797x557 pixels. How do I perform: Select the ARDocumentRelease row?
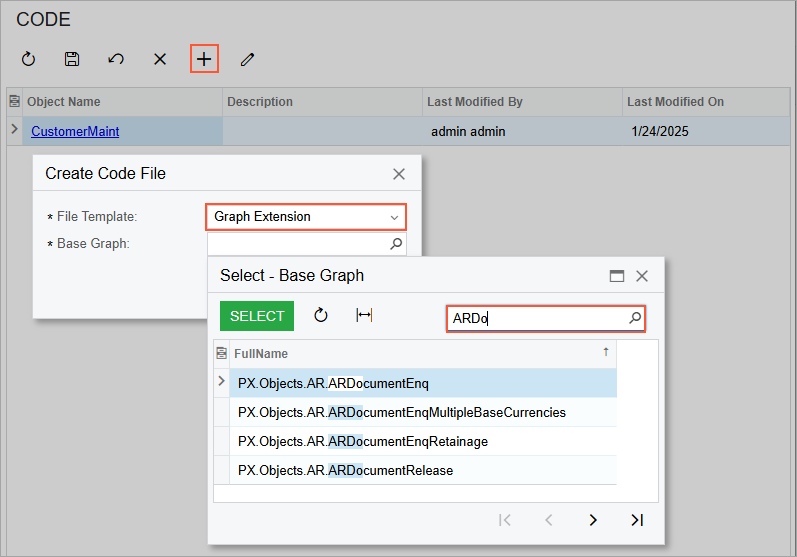345,470
